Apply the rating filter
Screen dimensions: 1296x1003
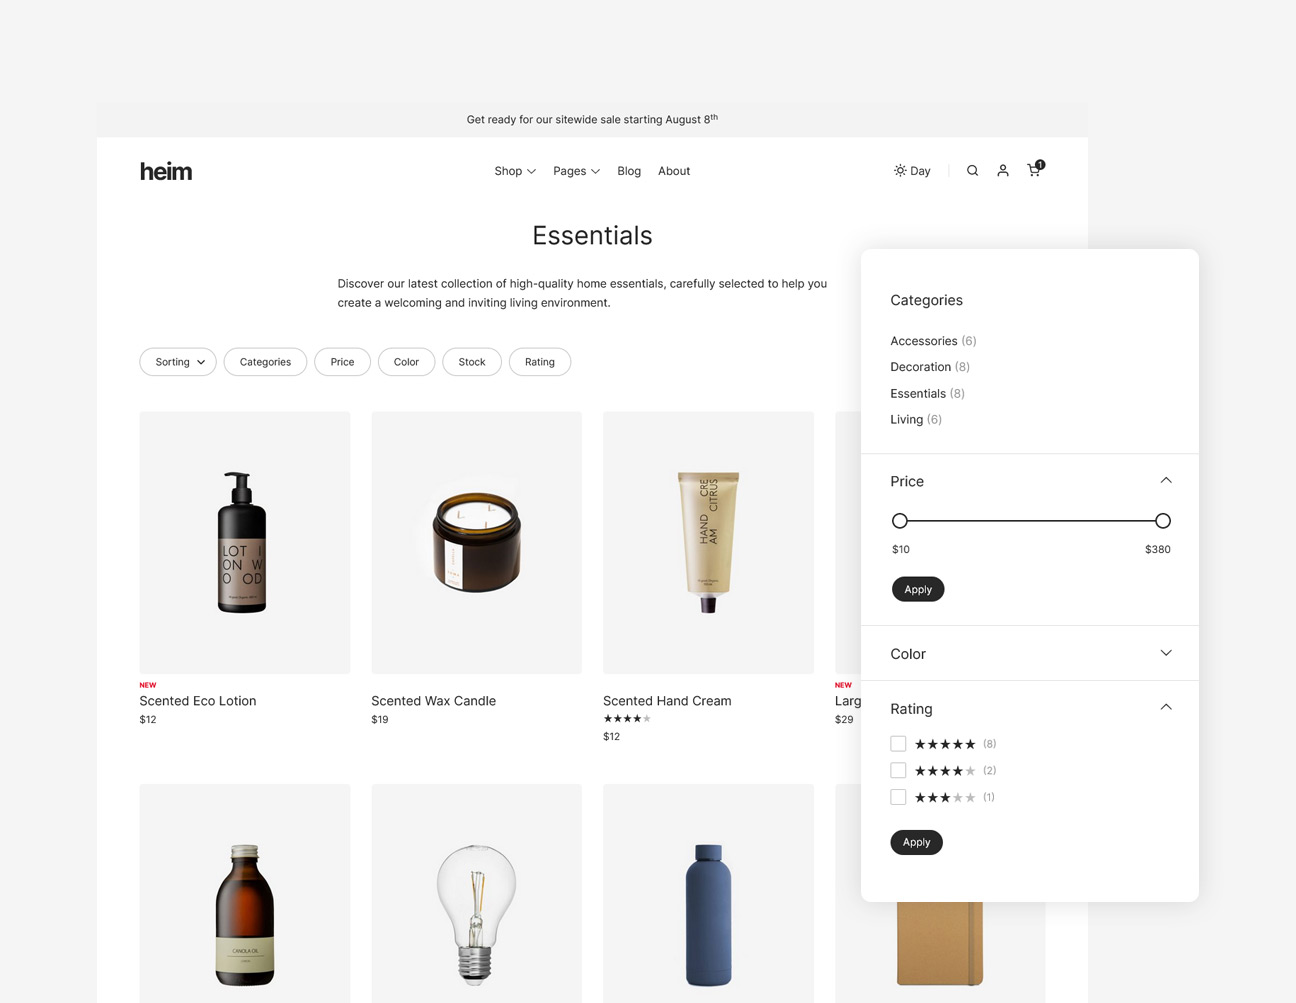(x=916, y=842)
